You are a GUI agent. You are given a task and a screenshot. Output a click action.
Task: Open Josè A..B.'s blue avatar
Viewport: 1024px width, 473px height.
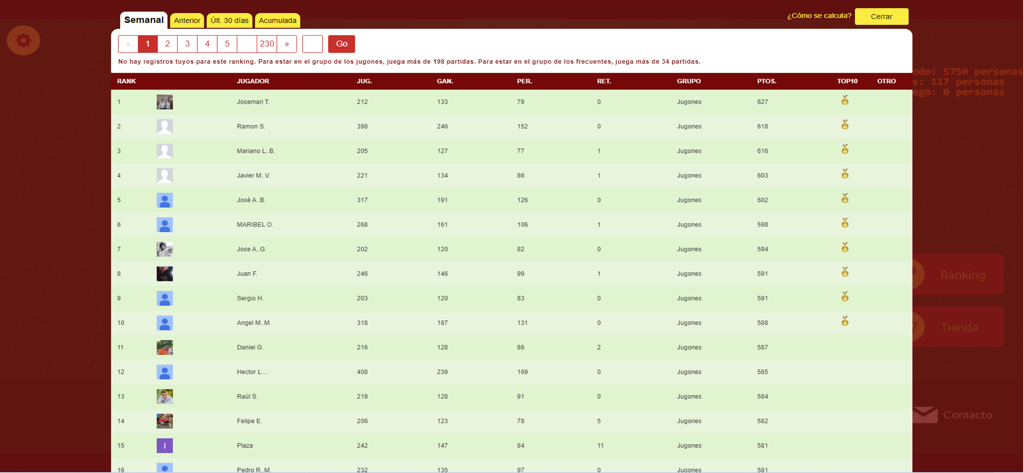165,200
